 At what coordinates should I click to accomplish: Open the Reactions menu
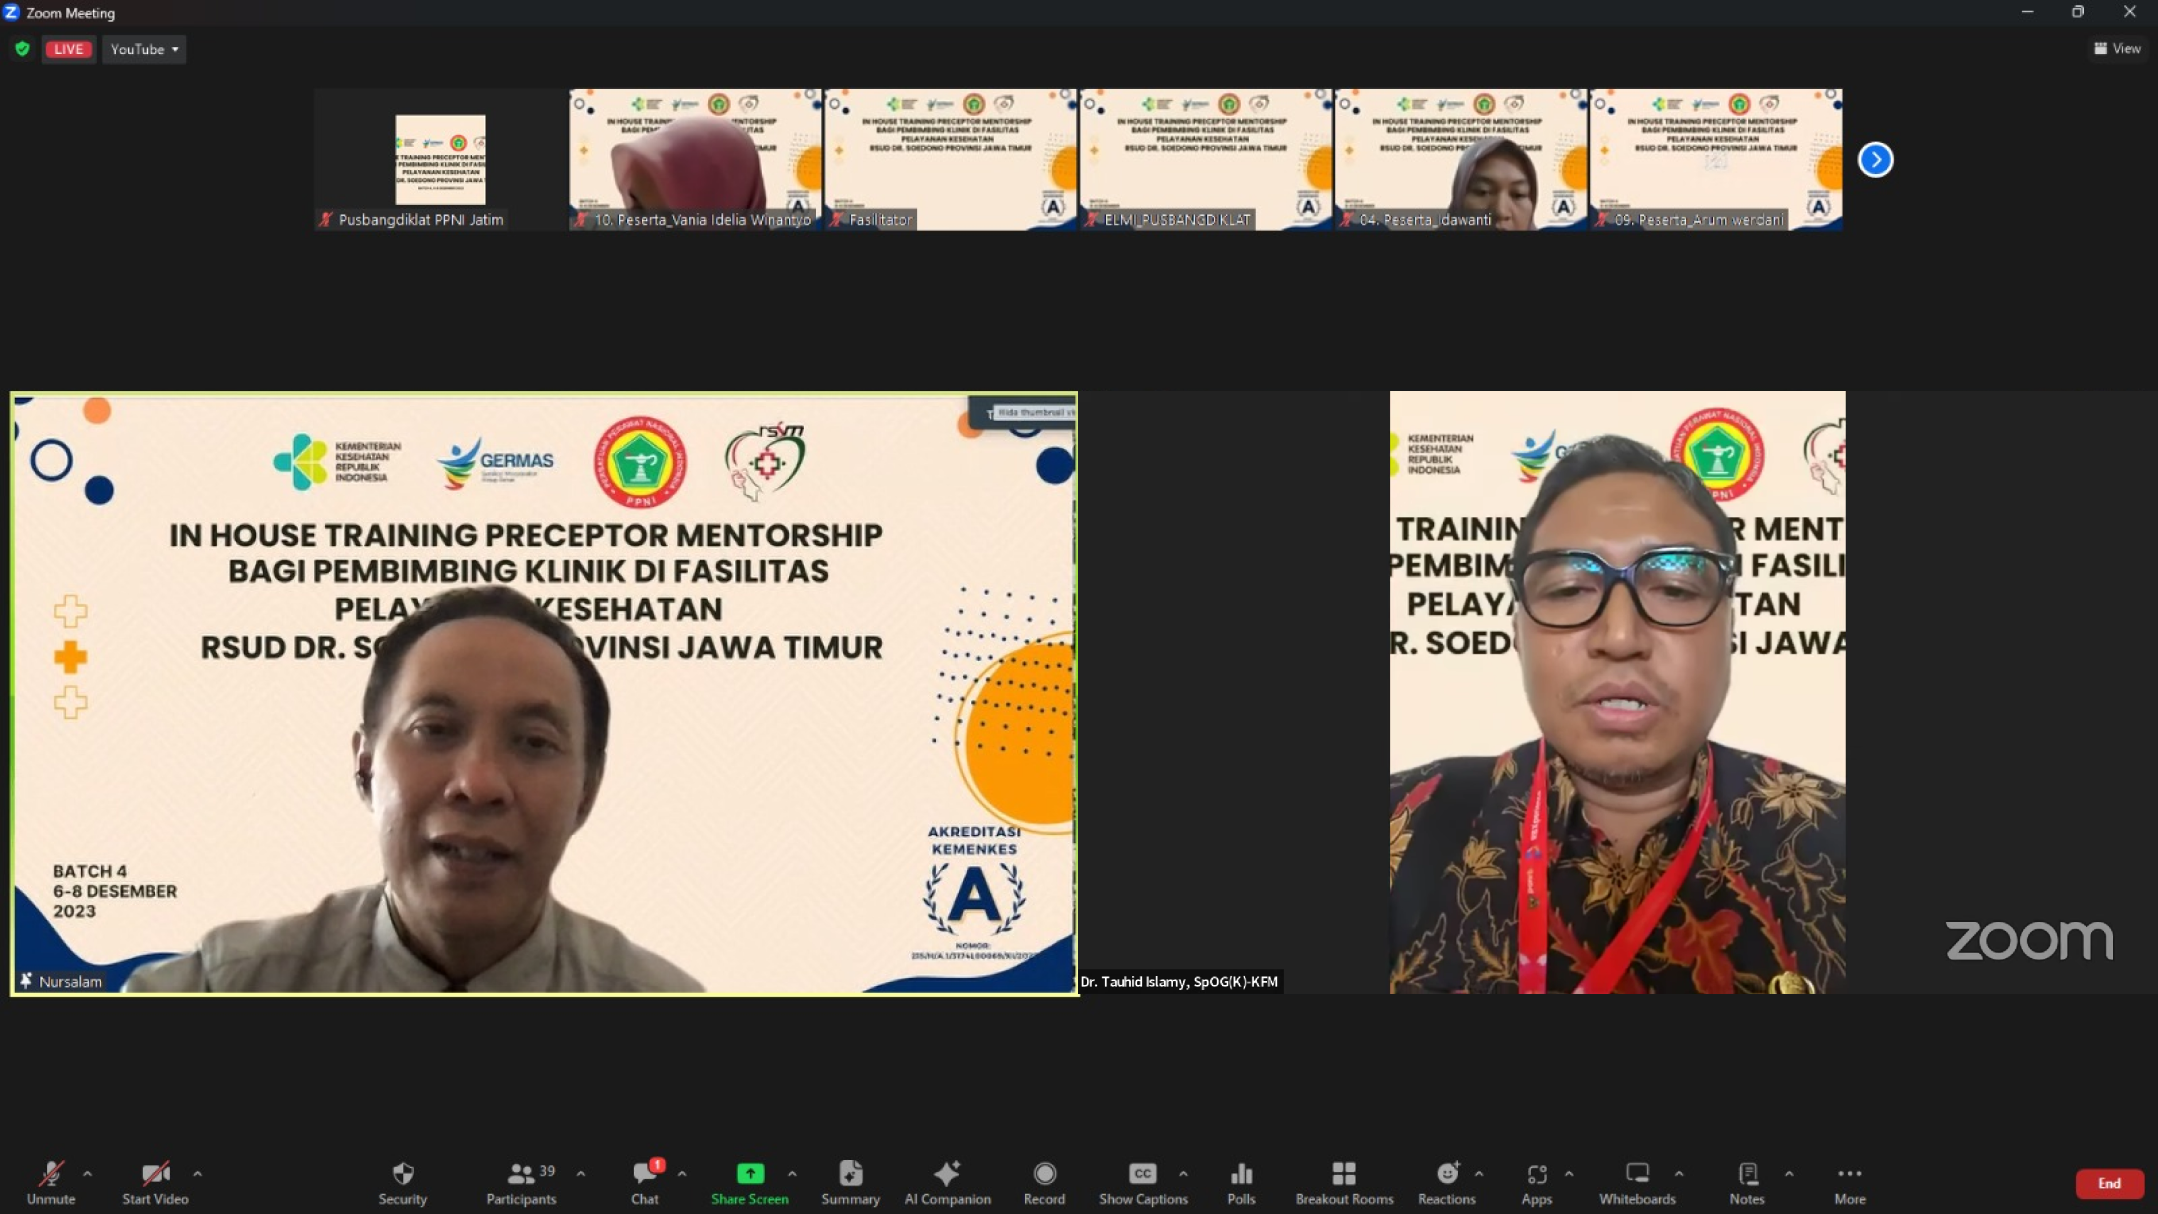tap(1446, 1182)
